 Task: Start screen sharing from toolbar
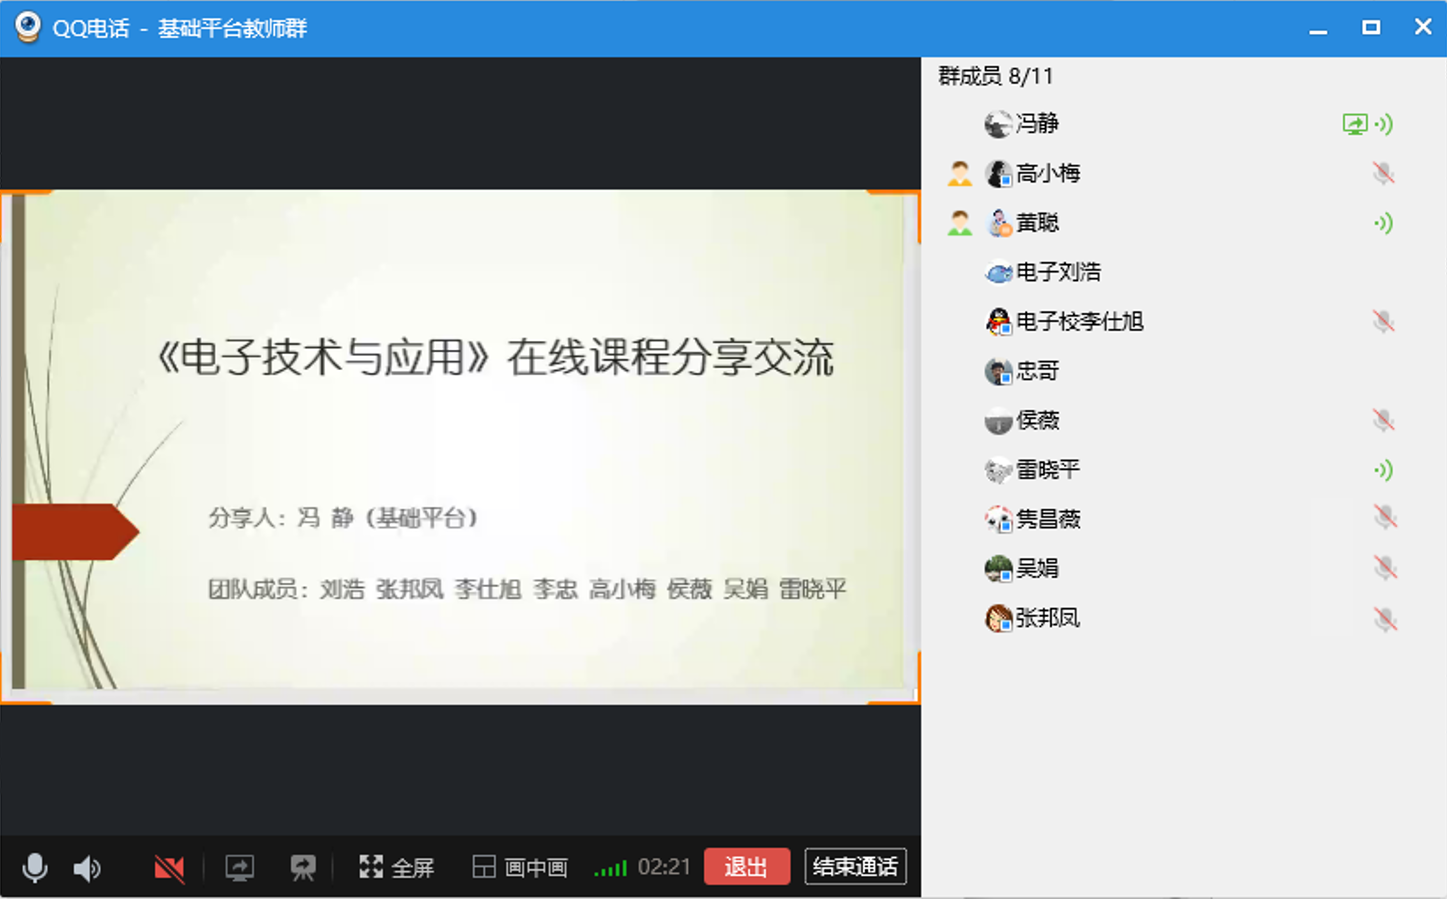239,868
